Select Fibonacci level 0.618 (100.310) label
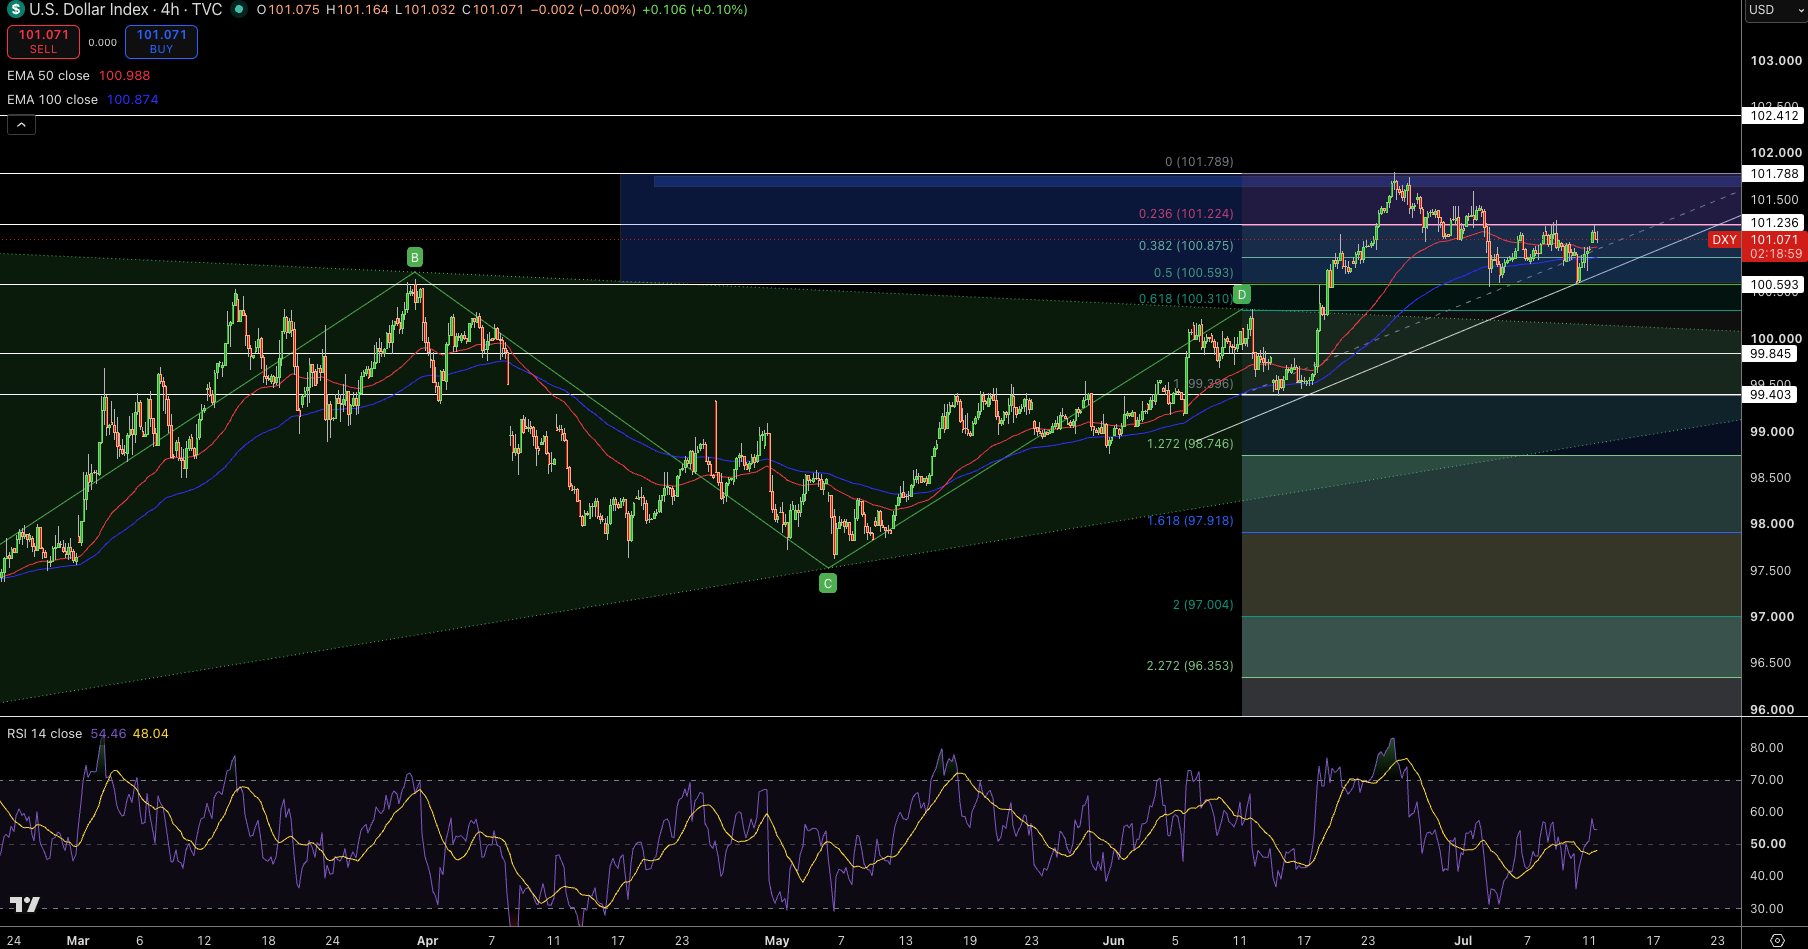 pyautogui.click(x=1186, y=299)
